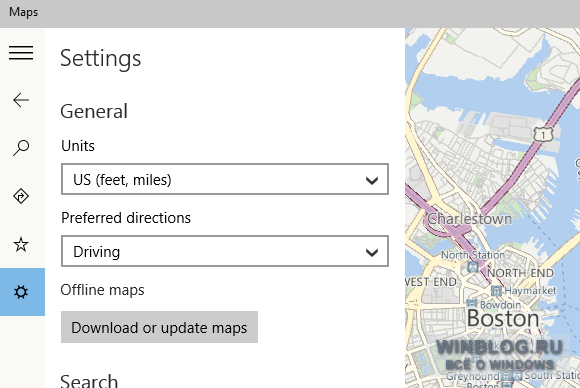Click the NORTH END neighborhood label
This screenshot has width=580, height=388.
pyautogui.click(x=520, y=273)
